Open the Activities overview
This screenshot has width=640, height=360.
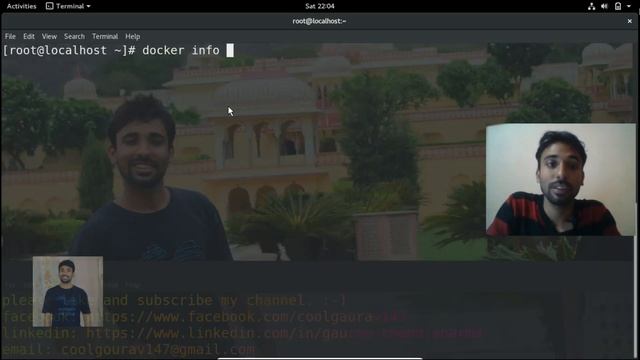(22, 6)
